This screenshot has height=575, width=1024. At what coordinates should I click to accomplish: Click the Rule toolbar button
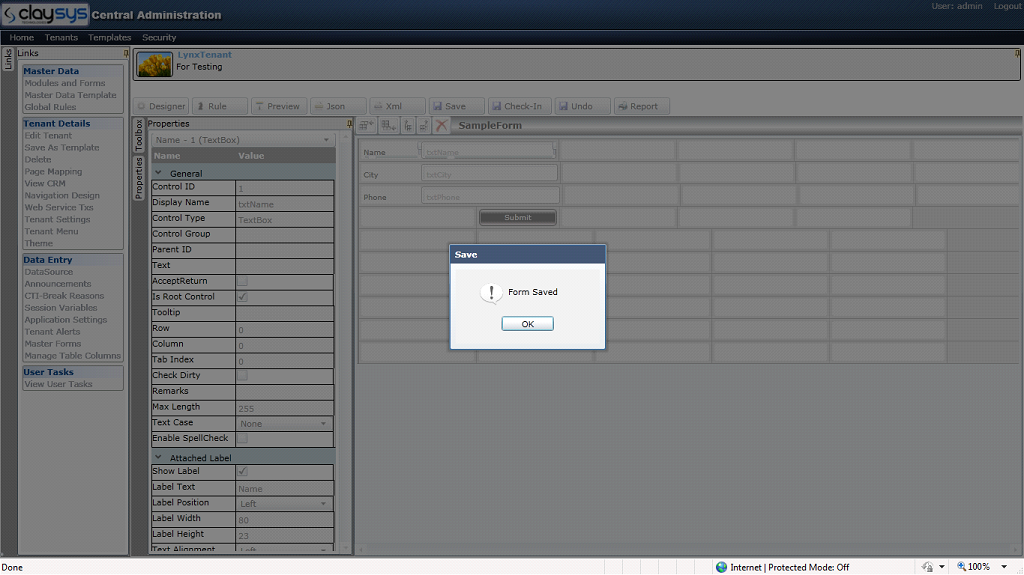[x=220, y=106]
